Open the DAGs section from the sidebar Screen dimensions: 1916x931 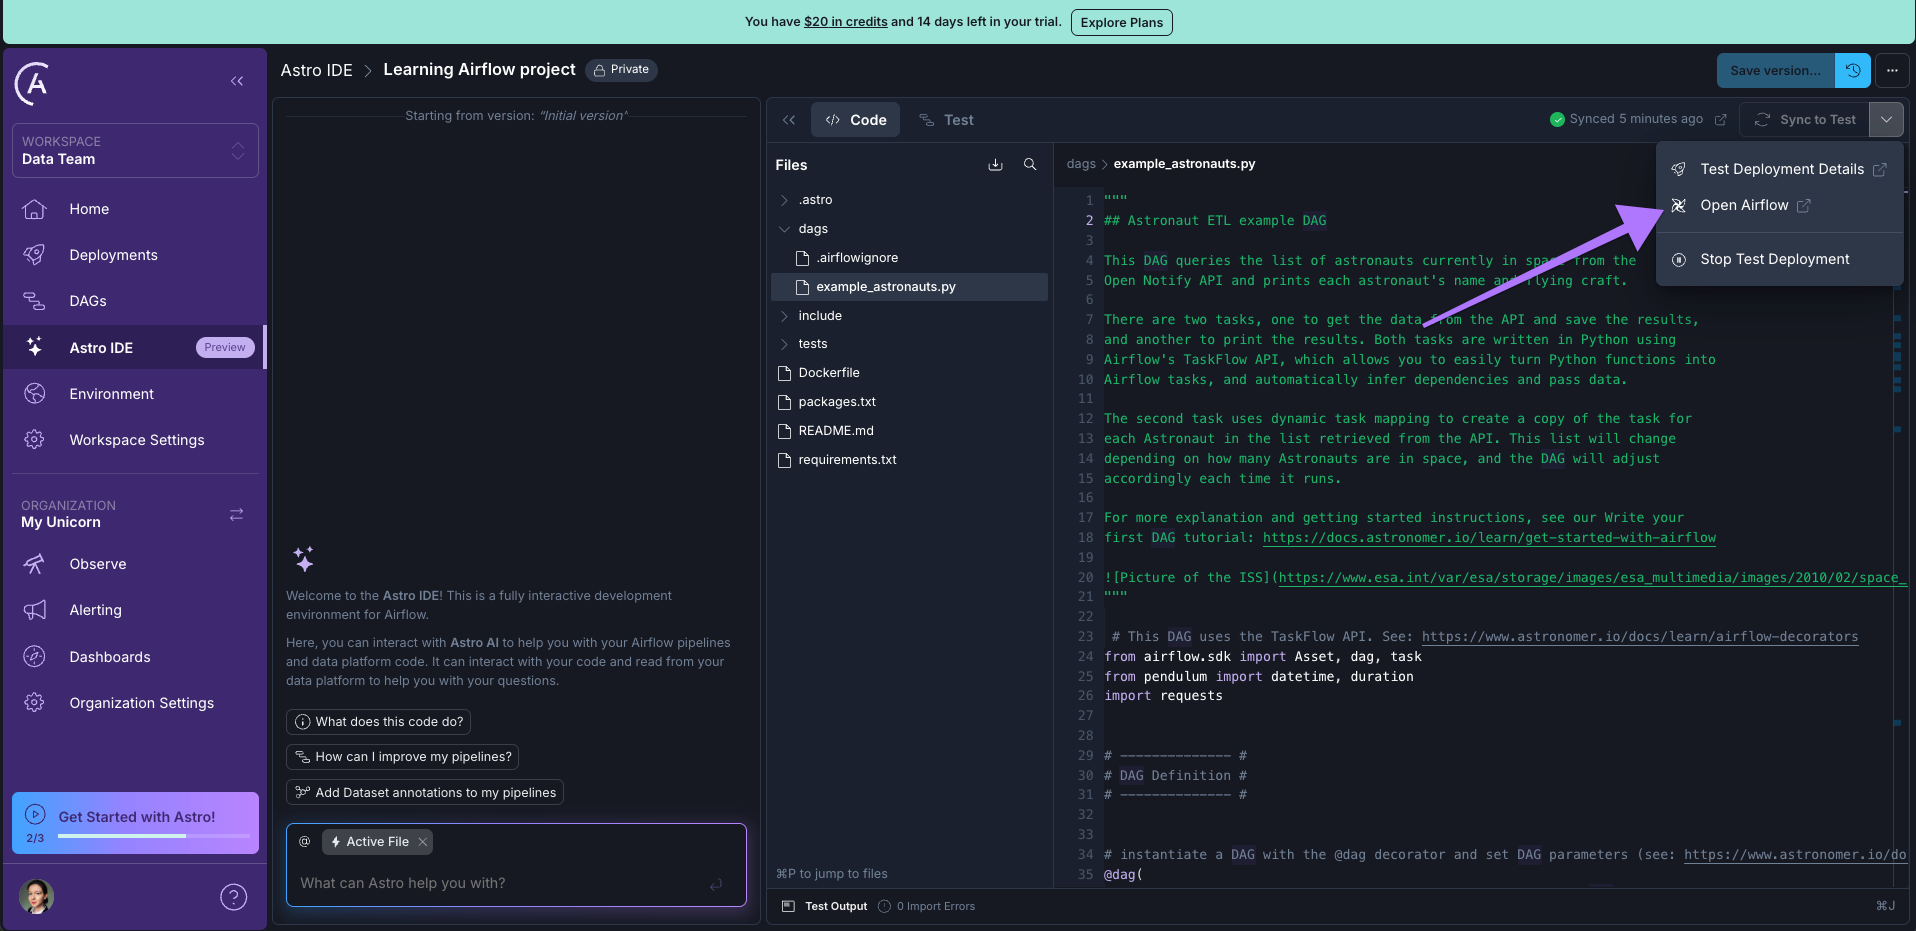point(88,300)
